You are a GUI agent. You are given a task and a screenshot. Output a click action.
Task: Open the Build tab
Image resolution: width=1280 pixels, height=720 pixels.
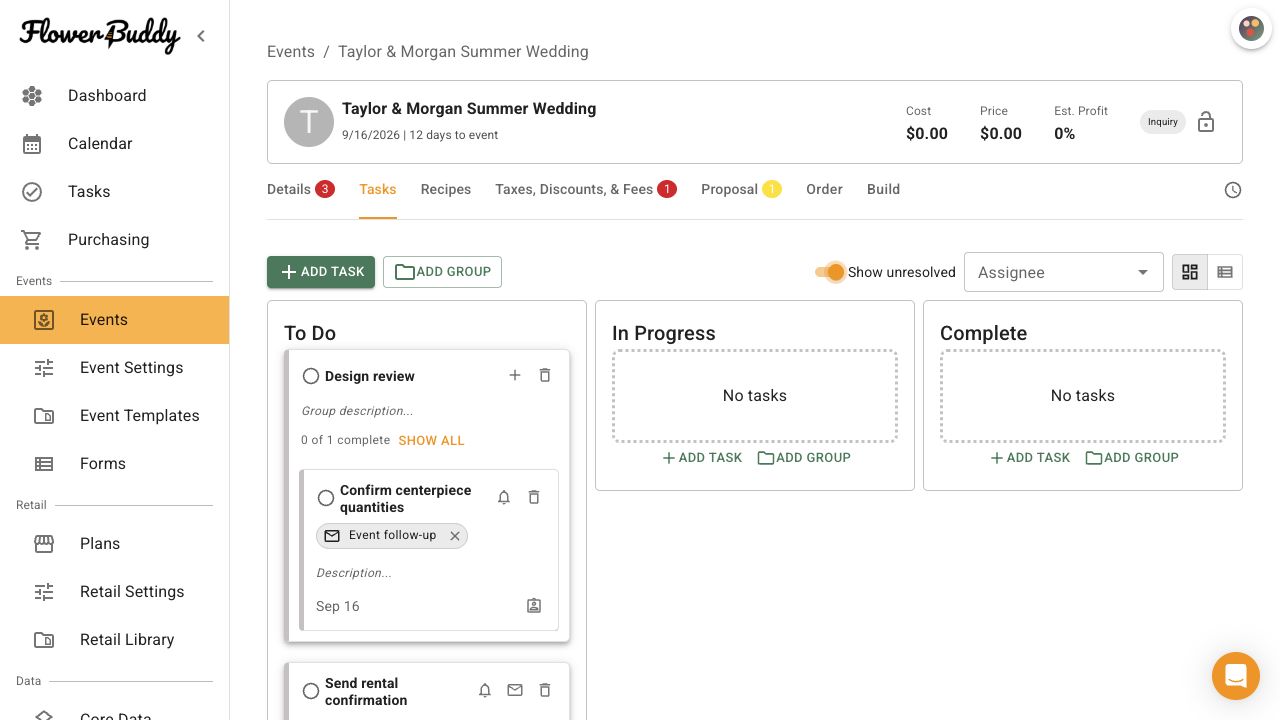click(x=883, y=189)
